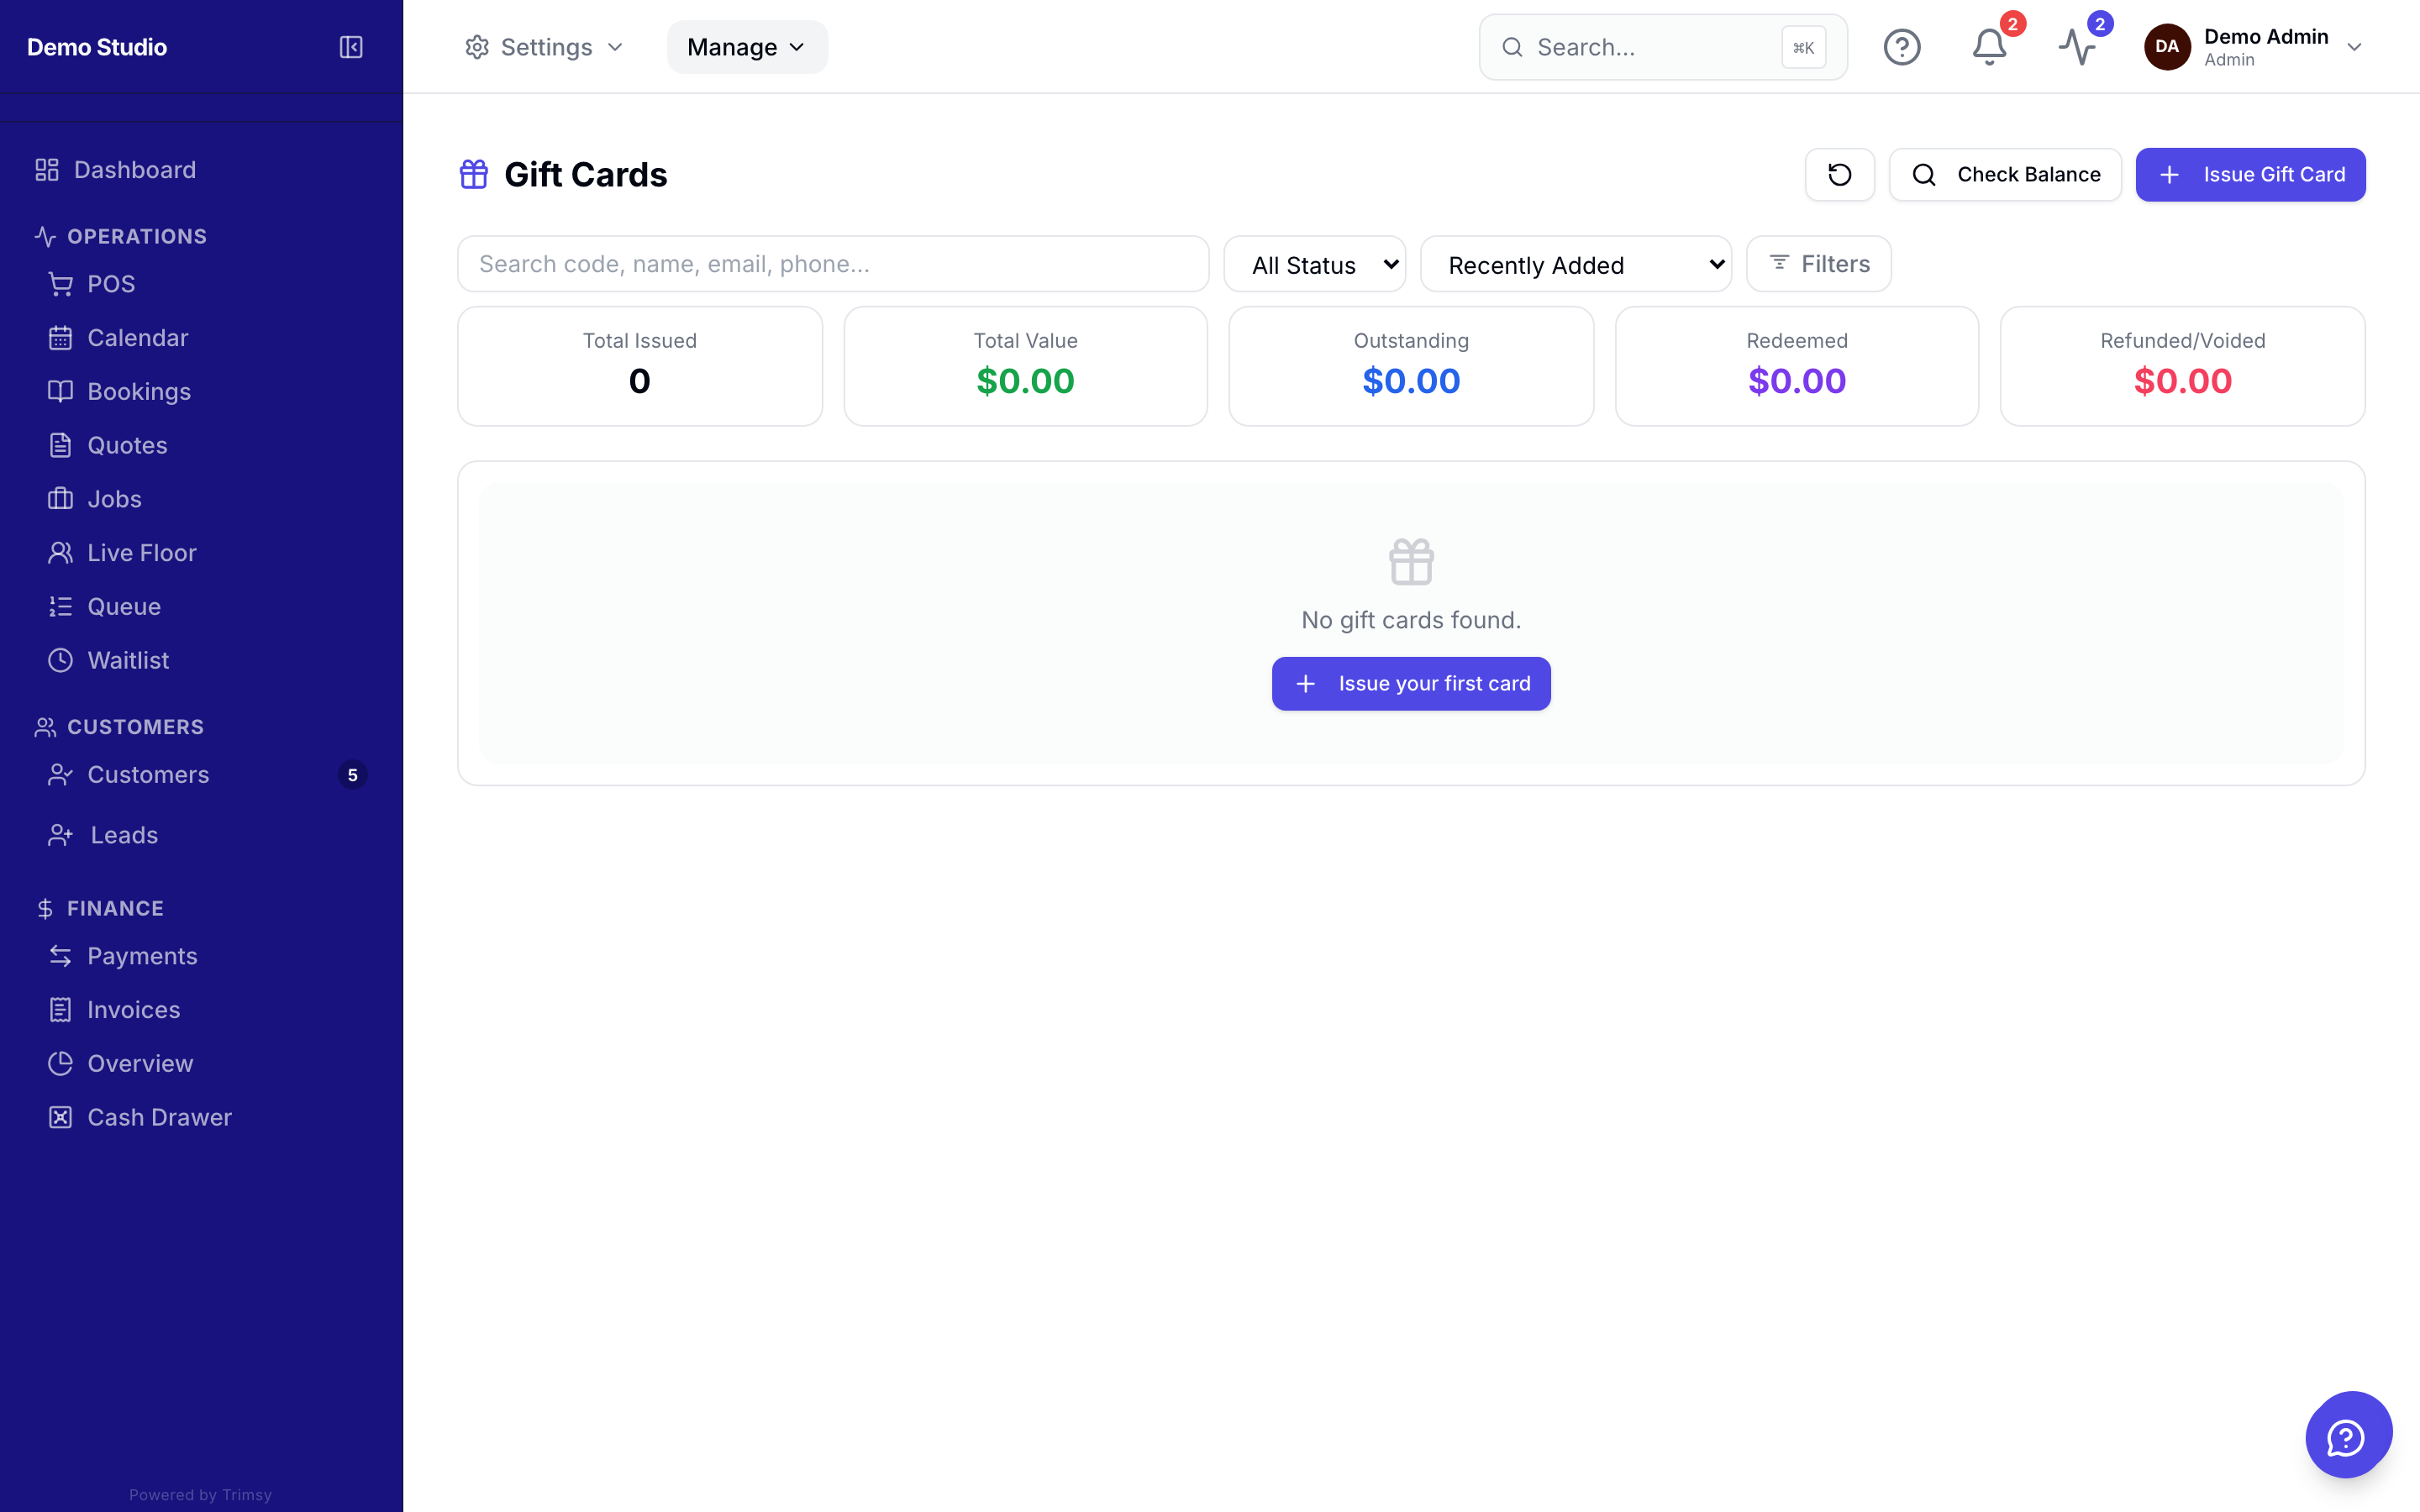Click the Refunded/Voided stat card
The height and width of the screenshot is (1512, 2420).
click(2182, 366)
